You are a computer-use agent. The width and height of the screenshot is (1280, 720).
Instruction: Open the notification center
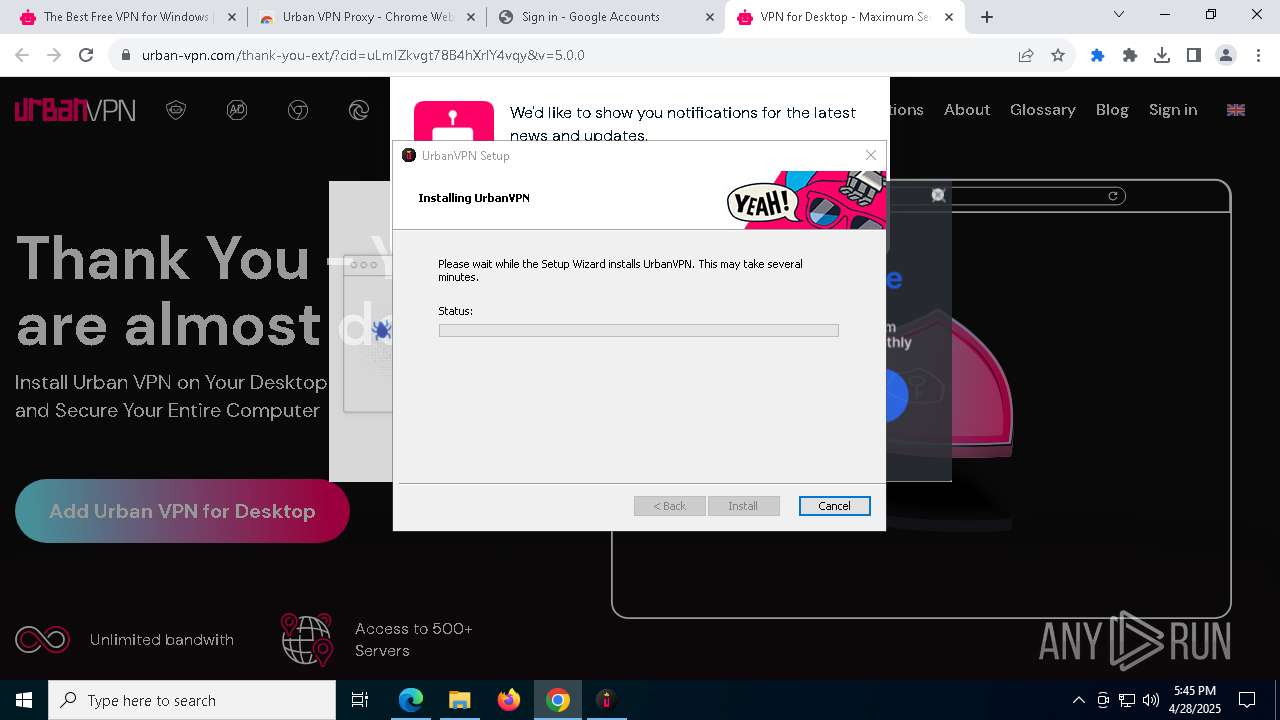tap(1247, 700)
